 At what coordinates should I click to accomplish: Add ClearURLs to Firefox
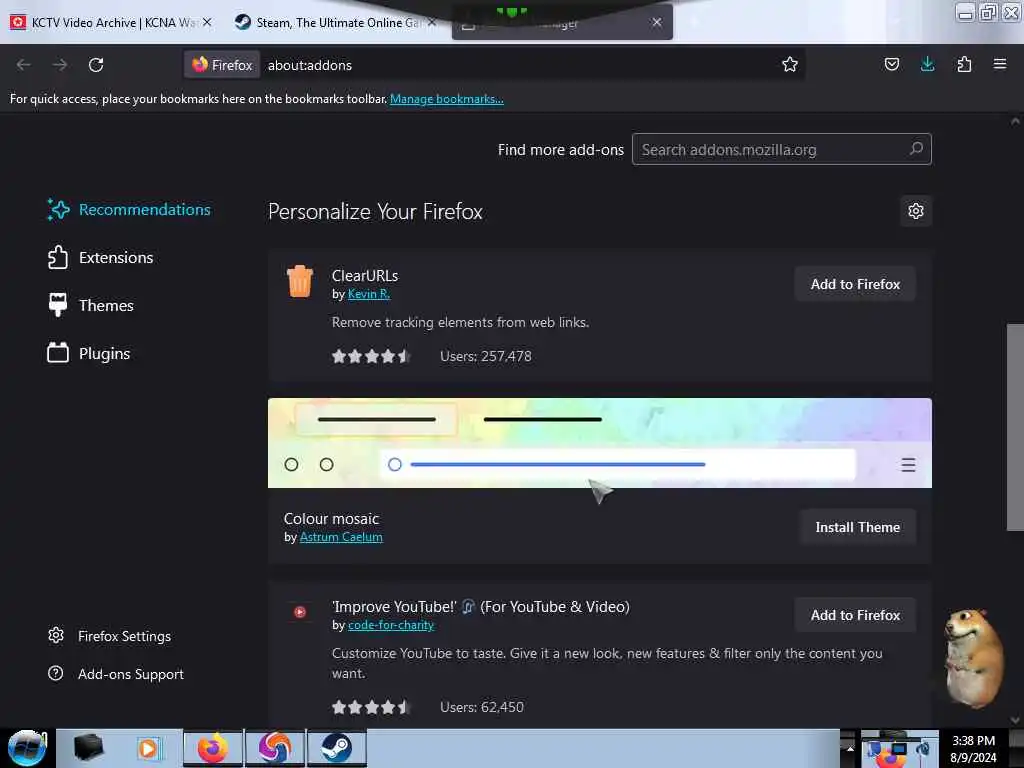tap(855, 284)
